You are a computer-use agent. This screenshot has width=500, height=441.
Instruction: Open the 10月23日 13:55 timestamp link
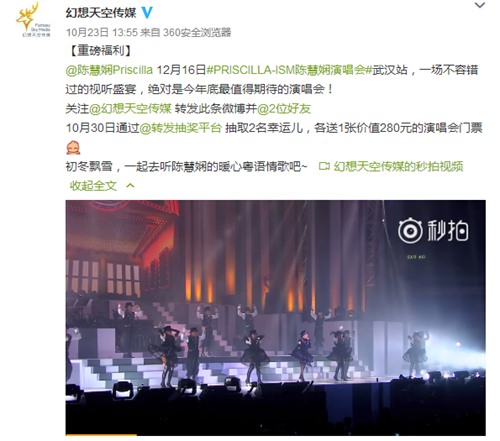click(102, 32)
